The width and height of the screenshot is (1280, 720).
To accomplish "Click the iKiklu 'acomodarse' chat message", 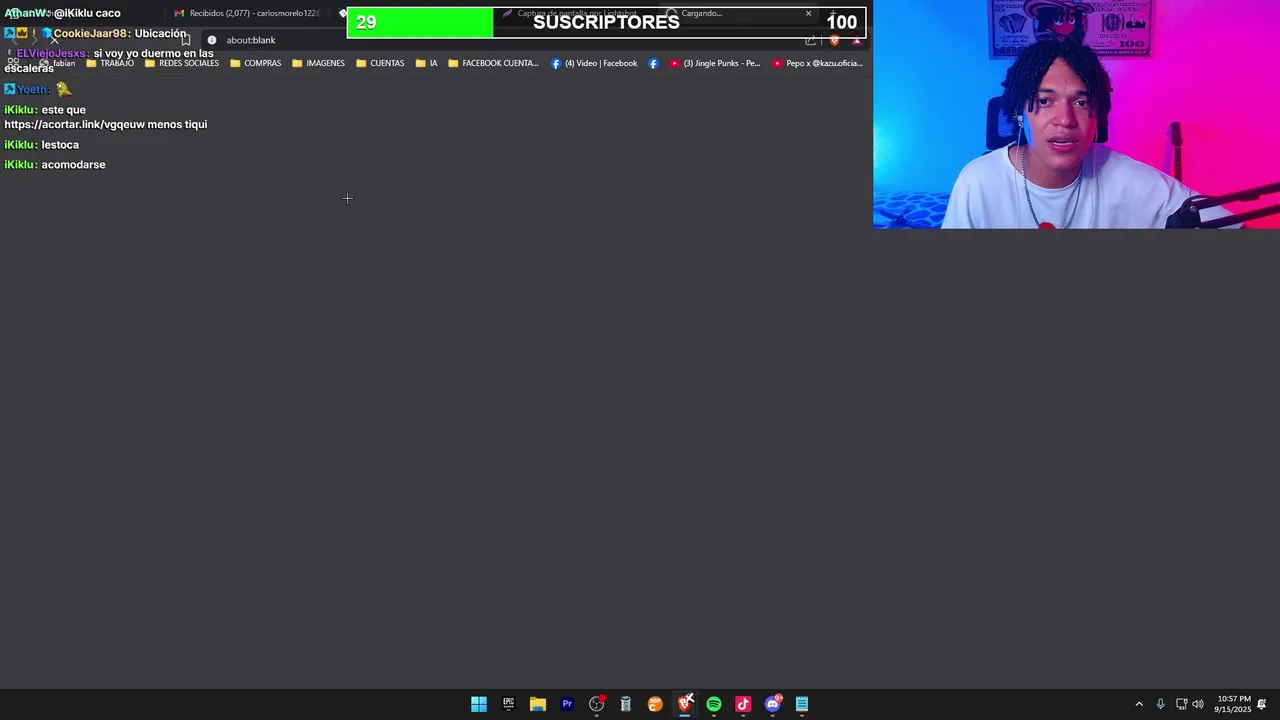I will 55,165.
